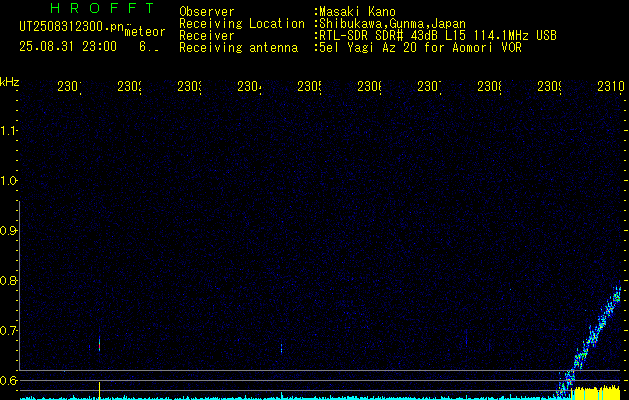Viewport: 629px width, 400px height.
Task: Click the 0.7 kHz frequency tick label
Action: 8,330
